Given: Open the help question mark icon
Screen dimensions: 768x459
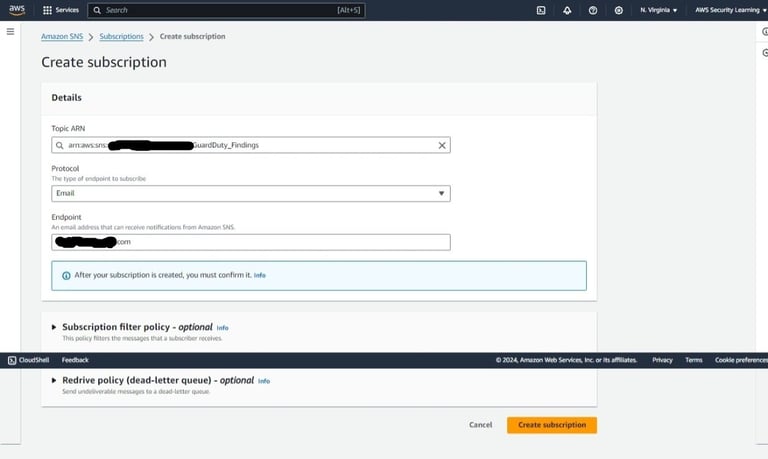Looking at the screenshot, I should (593, 10).
